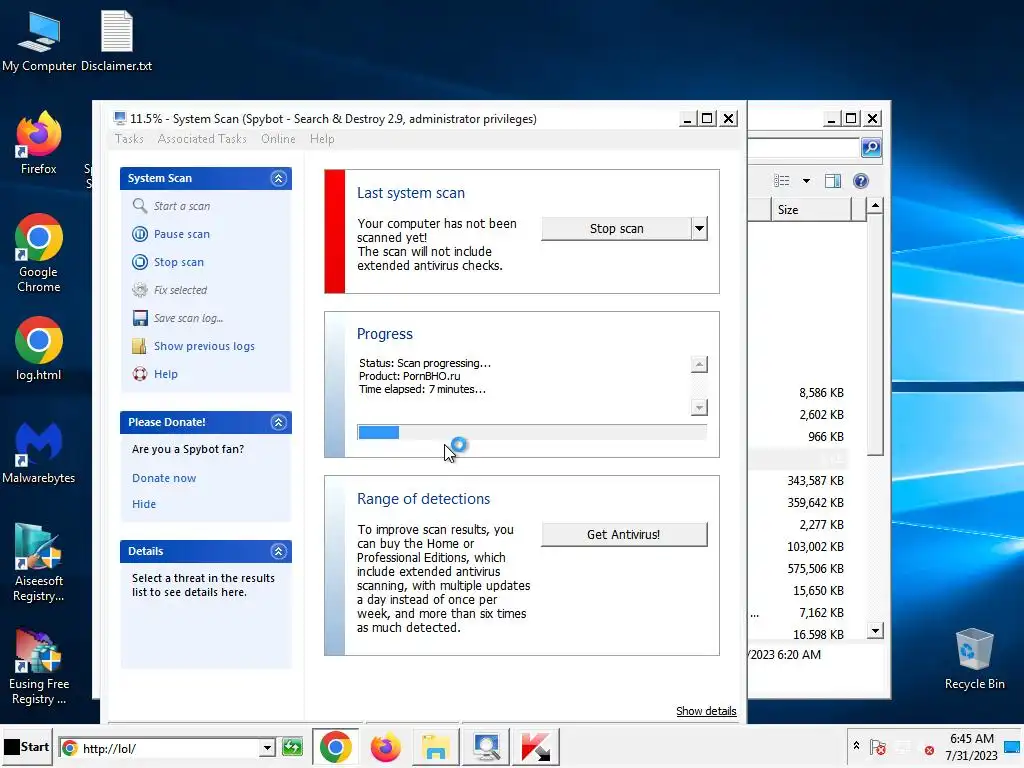Select the Recycle Bin icon
Viewport: 1024px width, 768px height.
974,658
